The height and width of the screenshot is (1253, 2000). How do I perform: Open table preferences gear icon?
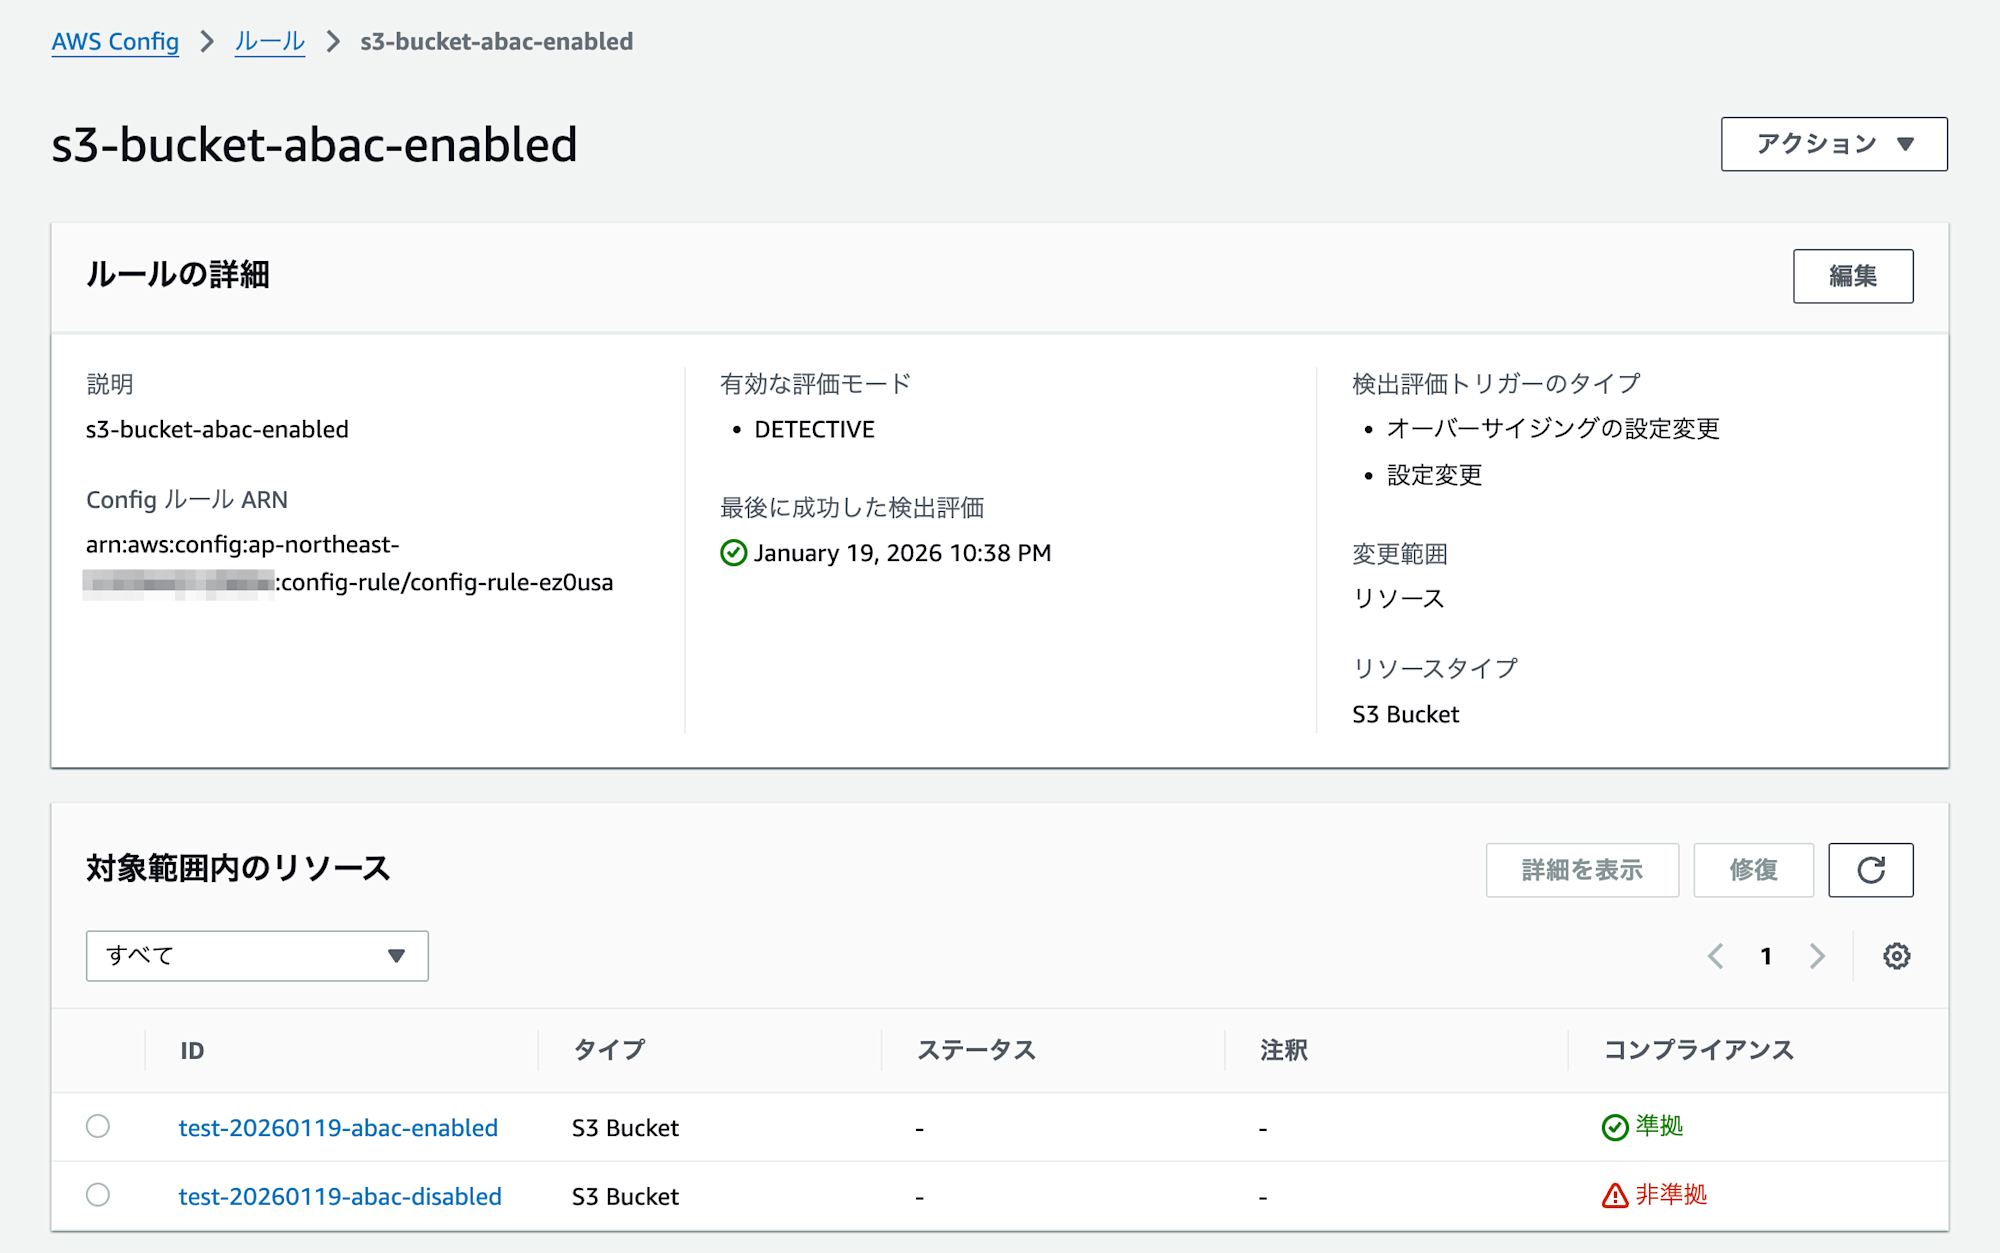coord(1896,956)
